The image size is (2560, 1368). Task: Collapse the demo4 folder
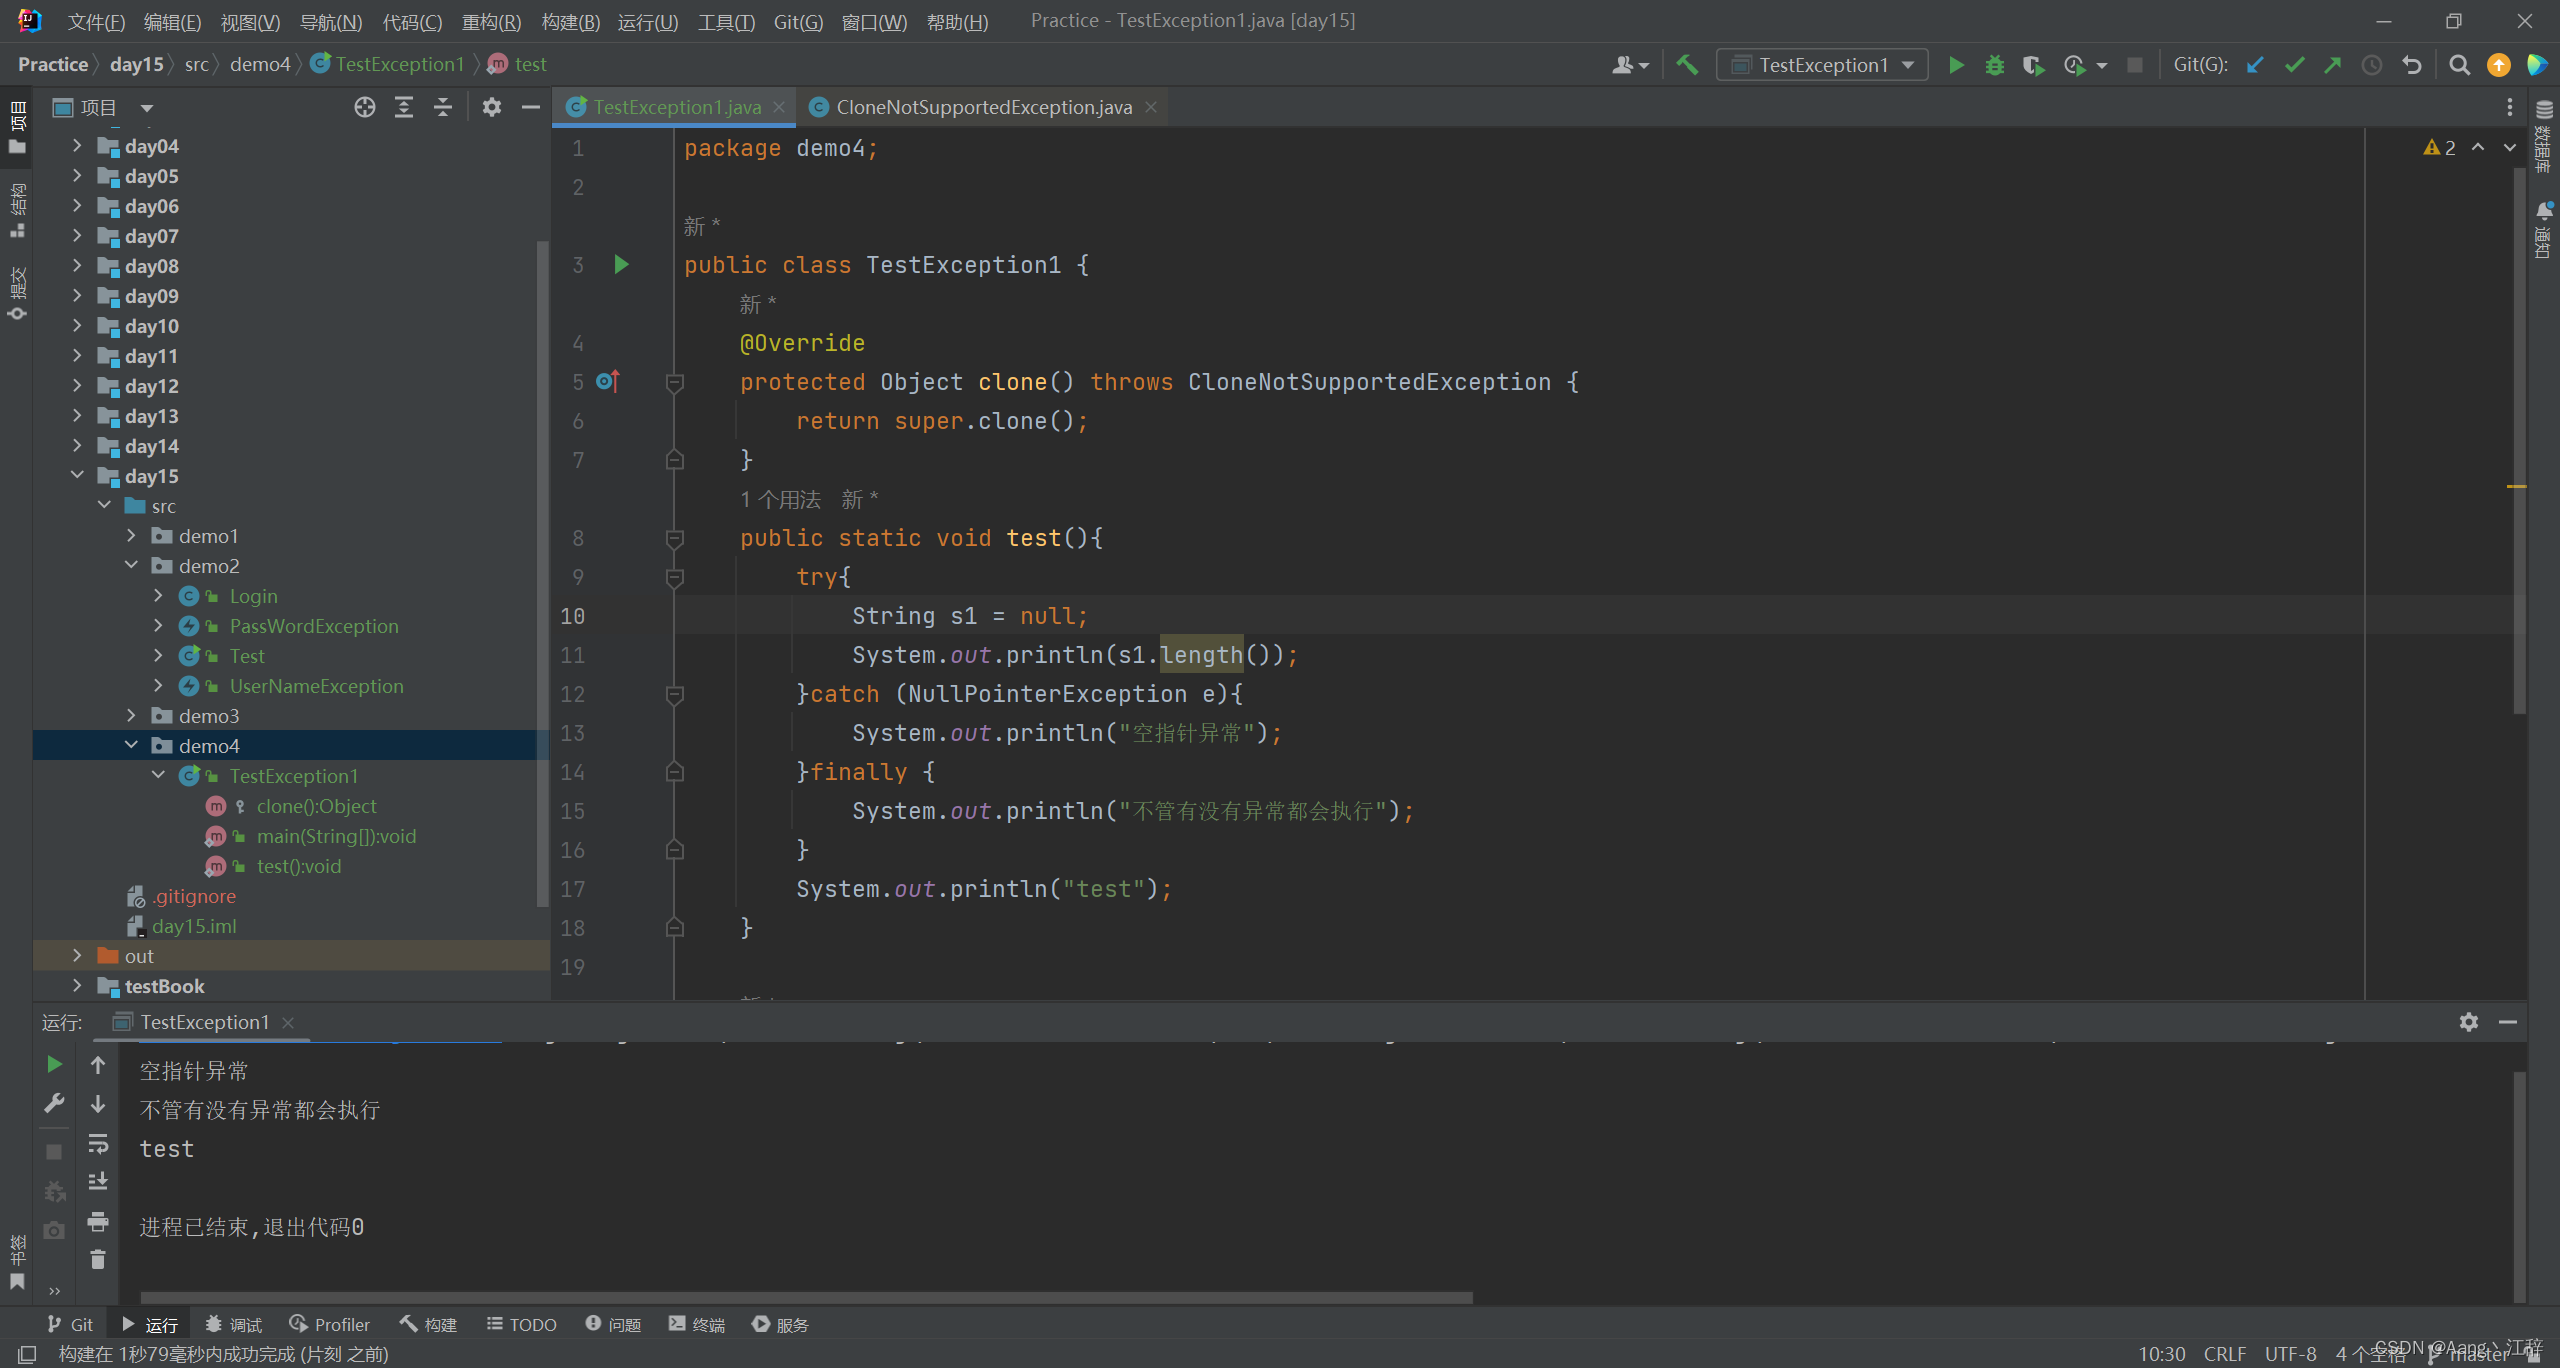click(131, 745)
